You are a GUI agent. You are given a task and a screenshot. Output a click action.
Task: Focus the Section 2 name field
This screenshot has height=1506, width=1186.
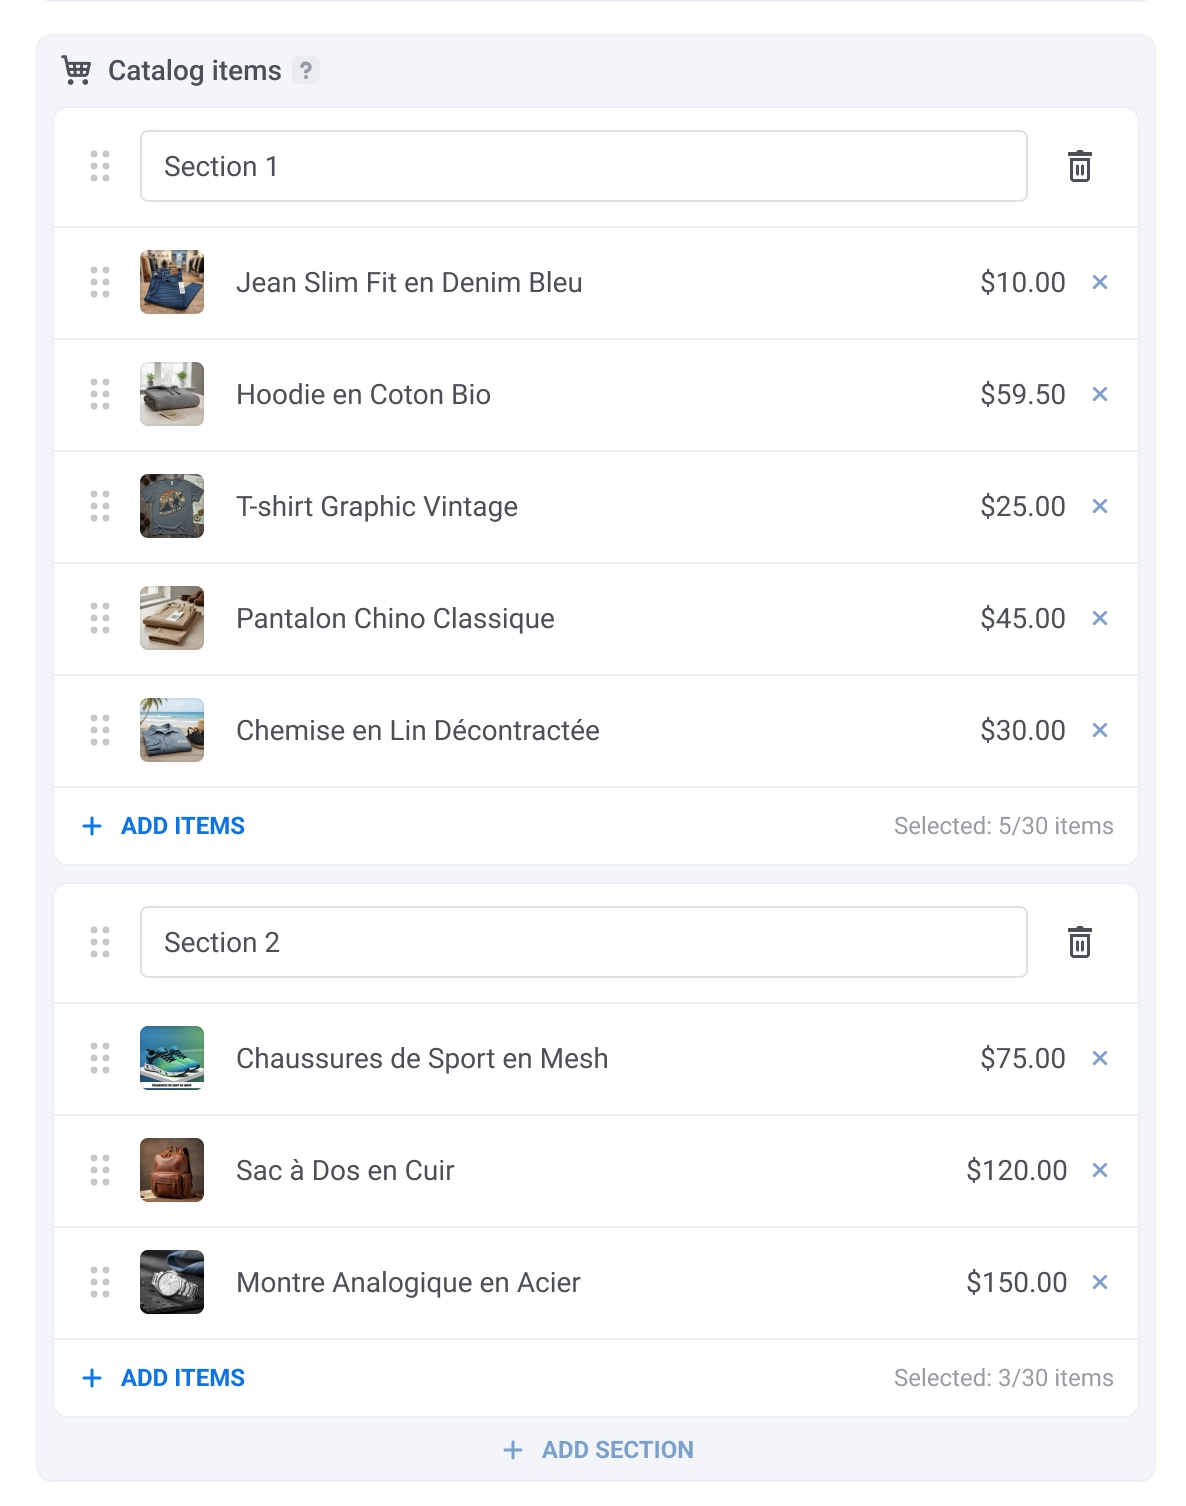coord(583,942)
